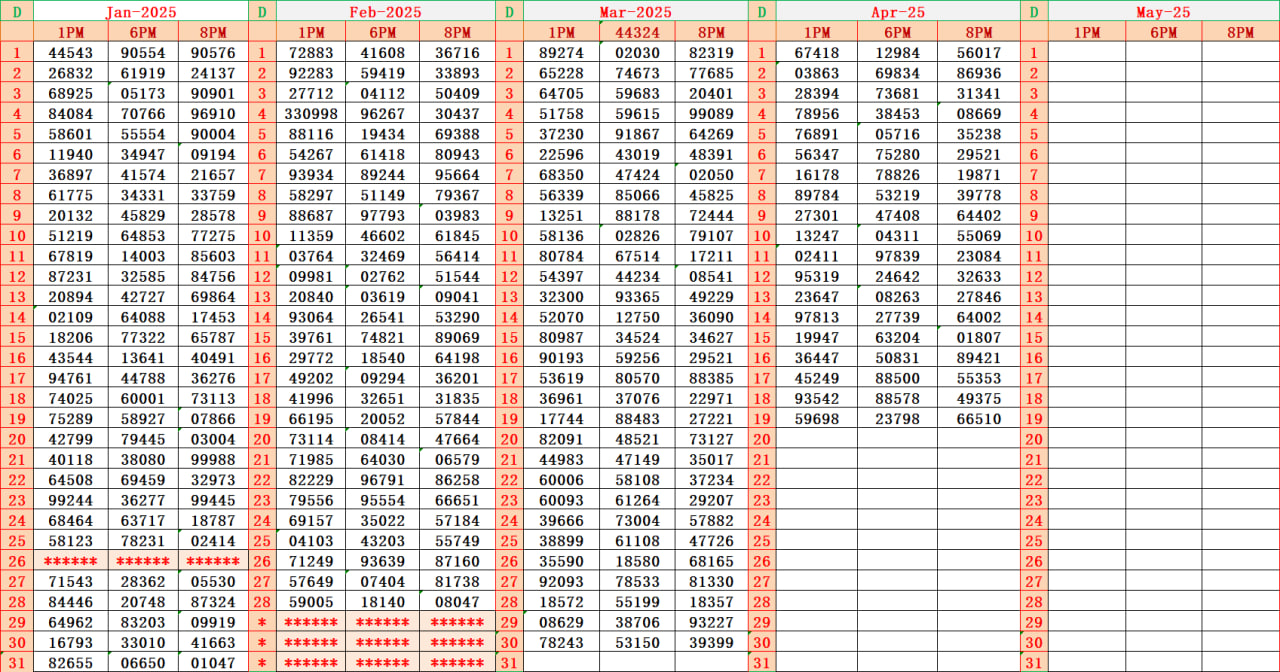Select the cell showing 93639

pyautogui.click(x=383, y=561)
